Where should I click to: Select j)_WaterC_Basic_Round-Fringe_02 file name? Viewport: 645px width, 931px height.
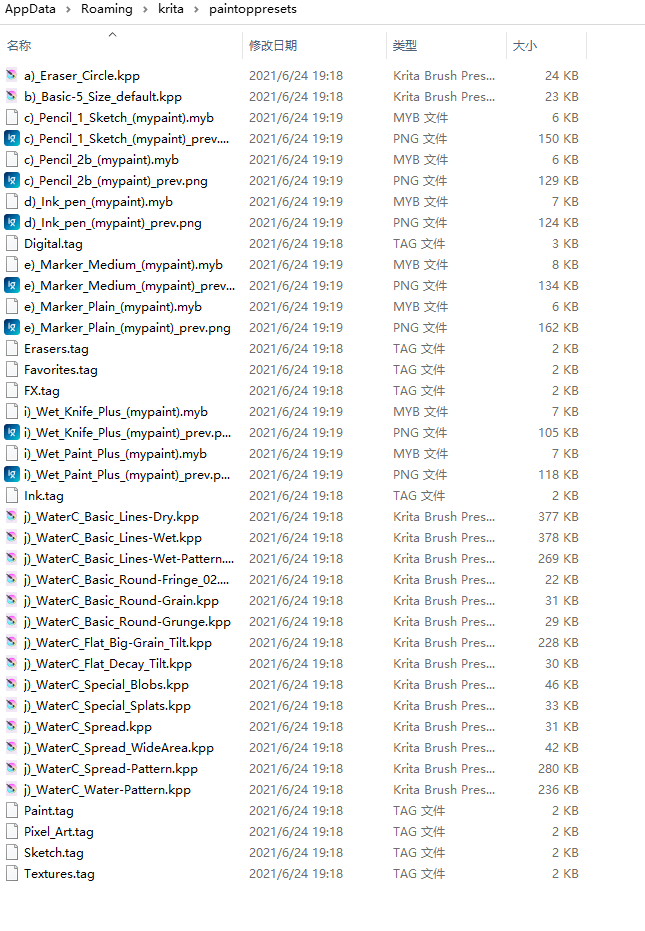[x=127, y=580]
